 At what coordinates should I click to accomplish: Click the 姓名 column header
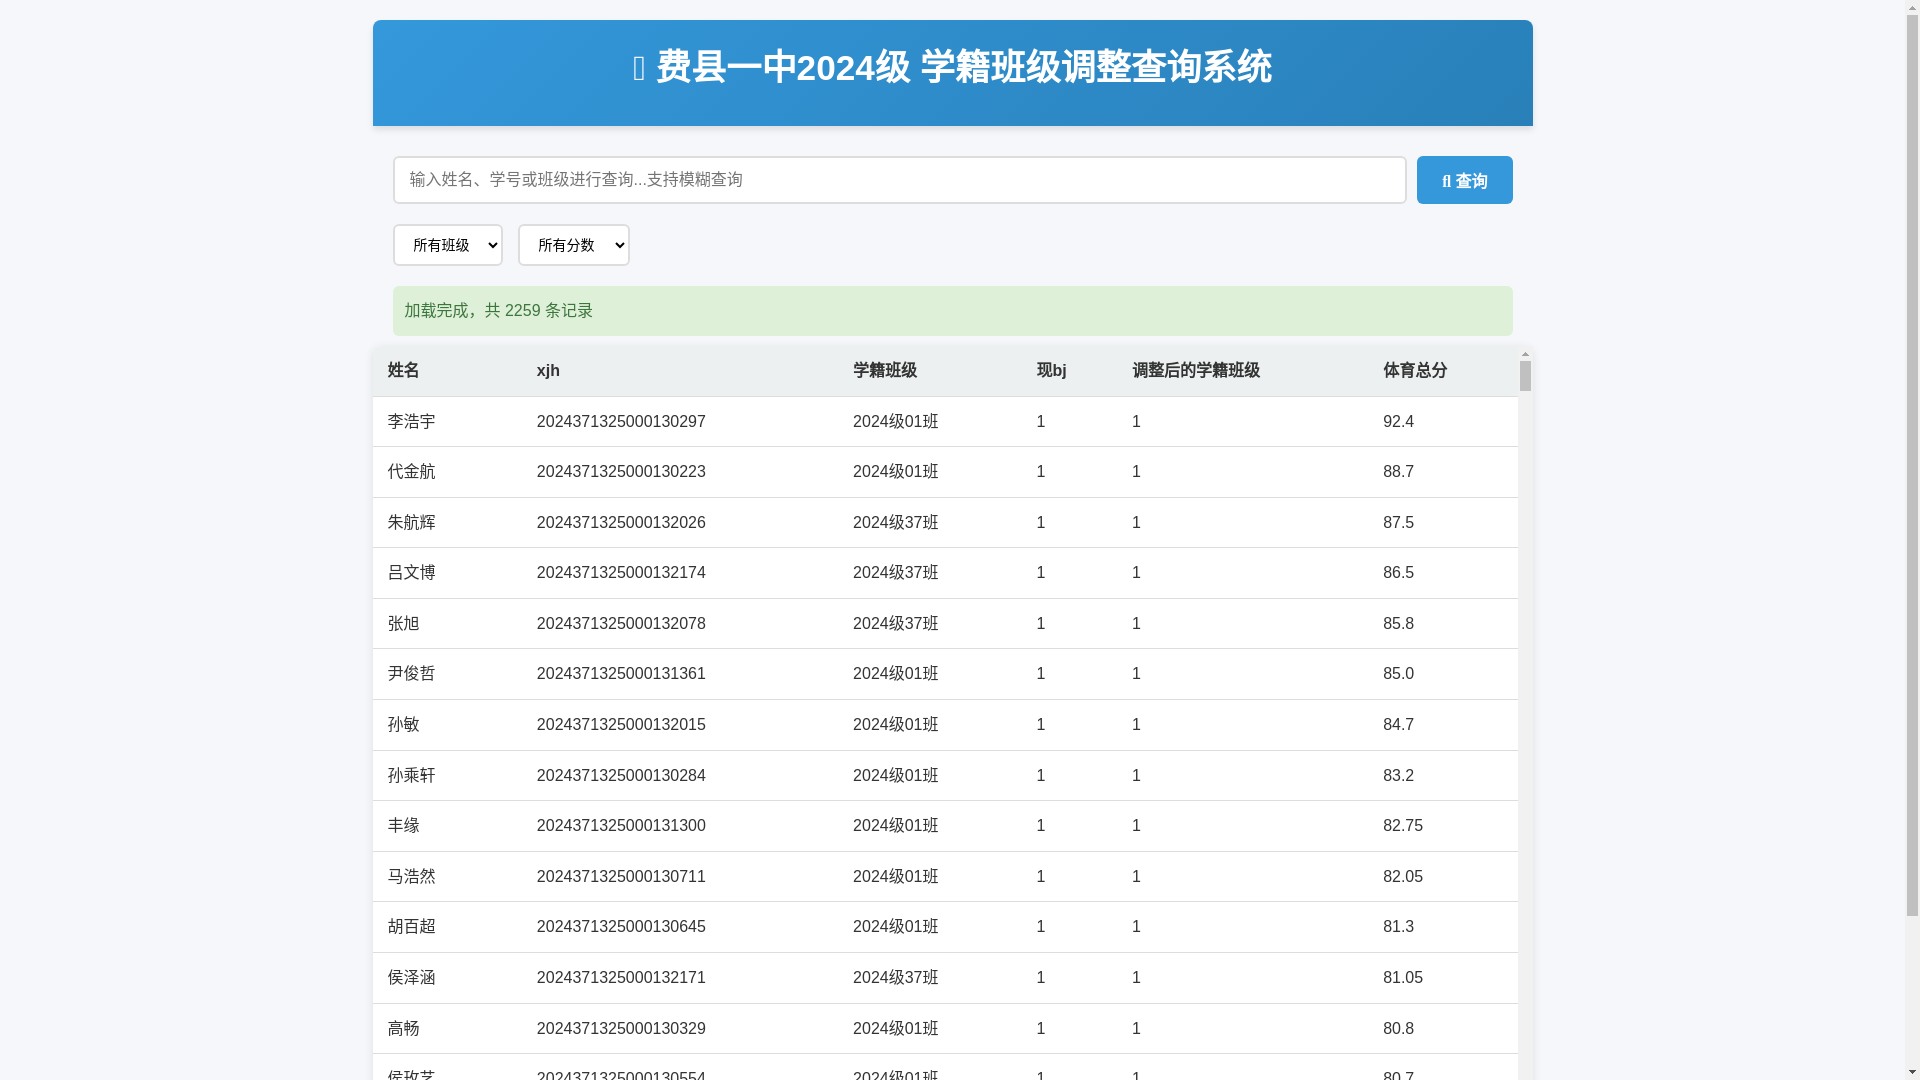(x=403, y=371)
